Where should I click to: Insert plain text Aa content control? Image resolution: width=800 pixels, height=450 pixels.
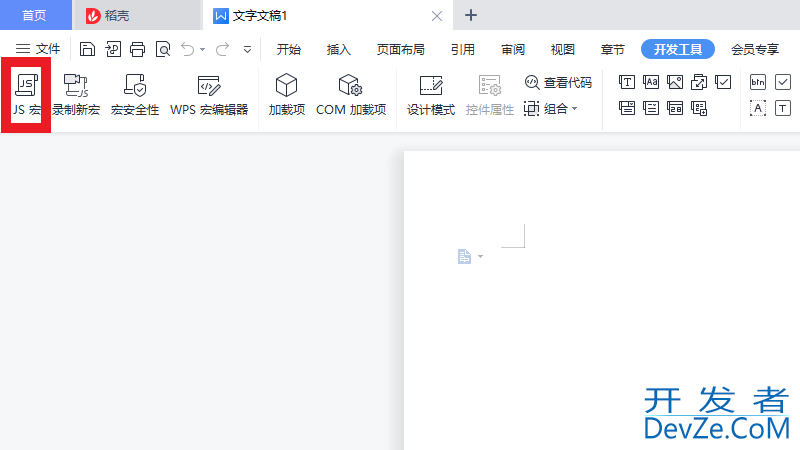[x=651, y=82]
